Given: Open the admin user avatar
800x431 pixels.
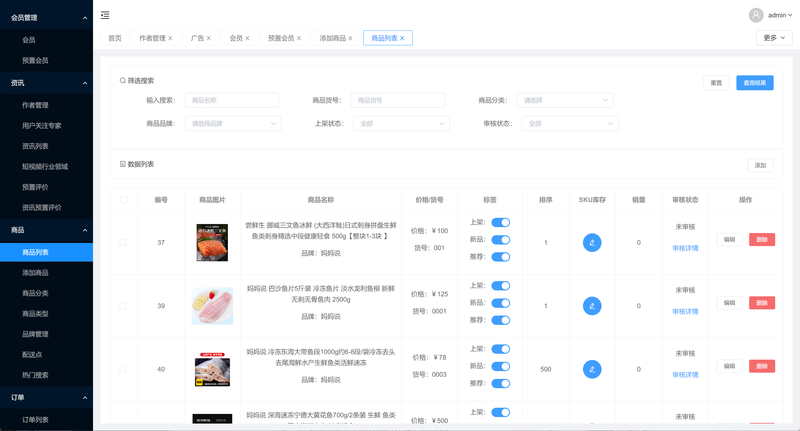Looking at the screenshot, I should (756, 15).
